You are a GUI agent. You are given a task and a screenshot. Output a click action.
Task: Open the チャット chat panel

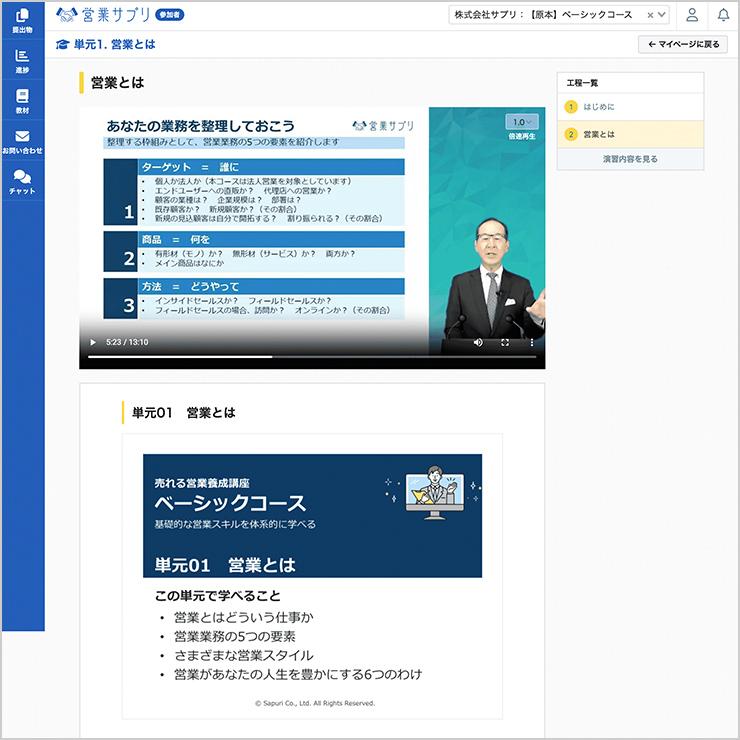tap(22, 182)
